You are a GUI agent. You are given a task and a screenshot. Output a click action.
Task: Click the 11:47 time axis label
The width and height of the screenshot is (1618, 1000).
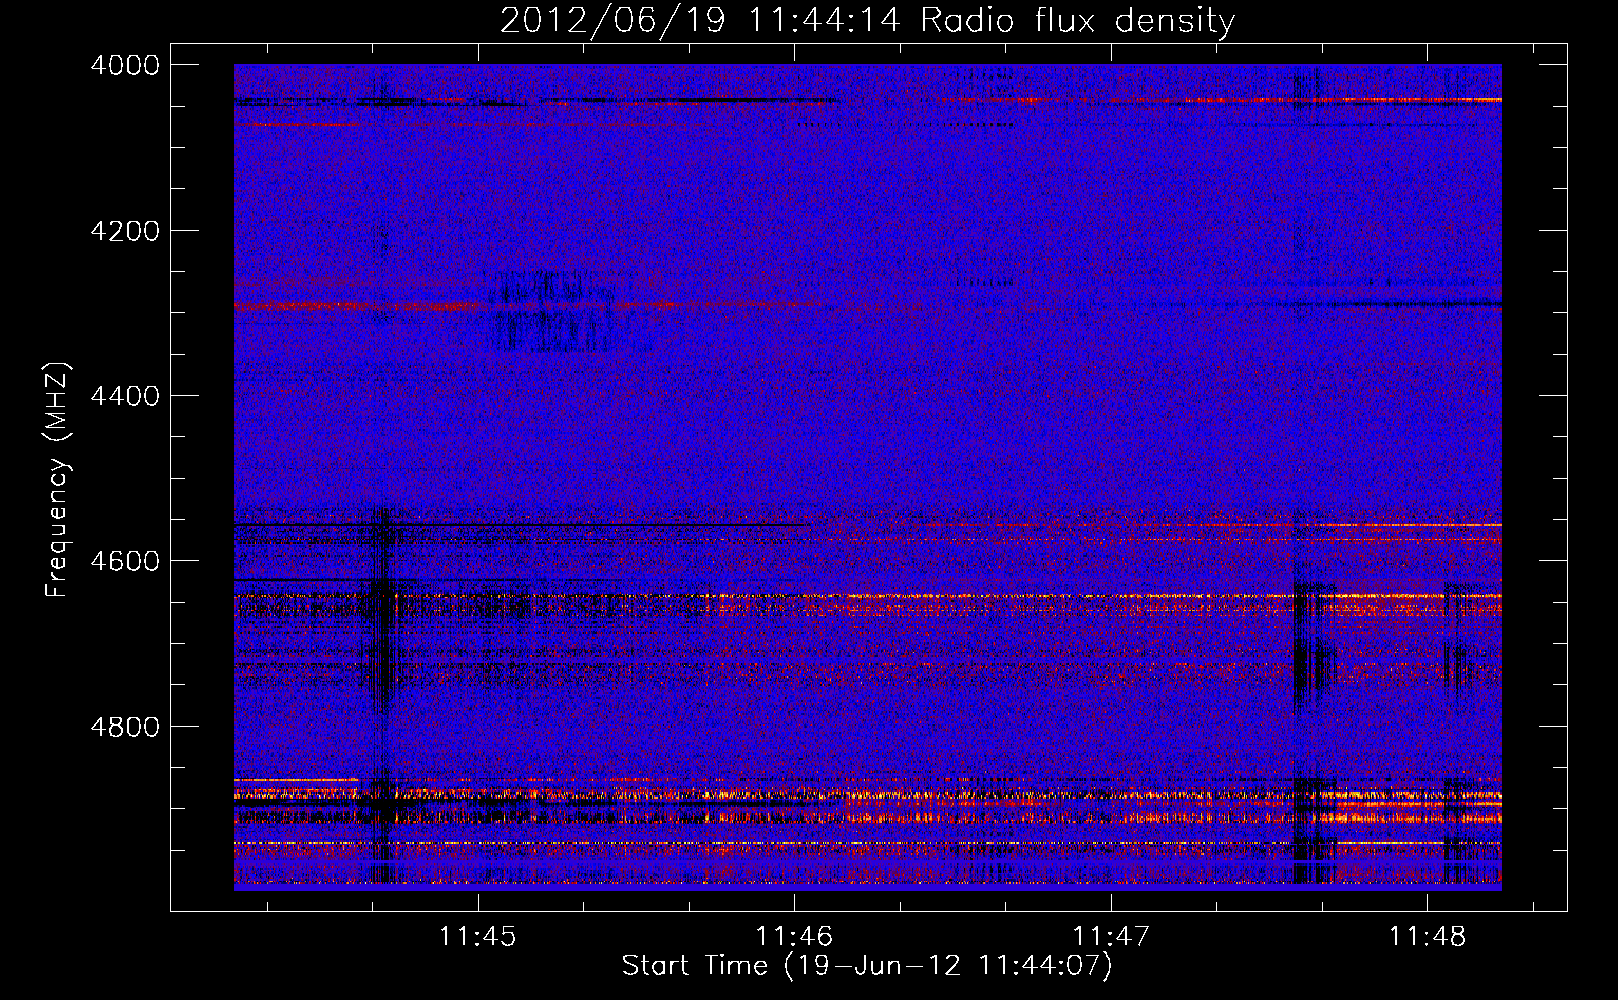click(1111, 936)
